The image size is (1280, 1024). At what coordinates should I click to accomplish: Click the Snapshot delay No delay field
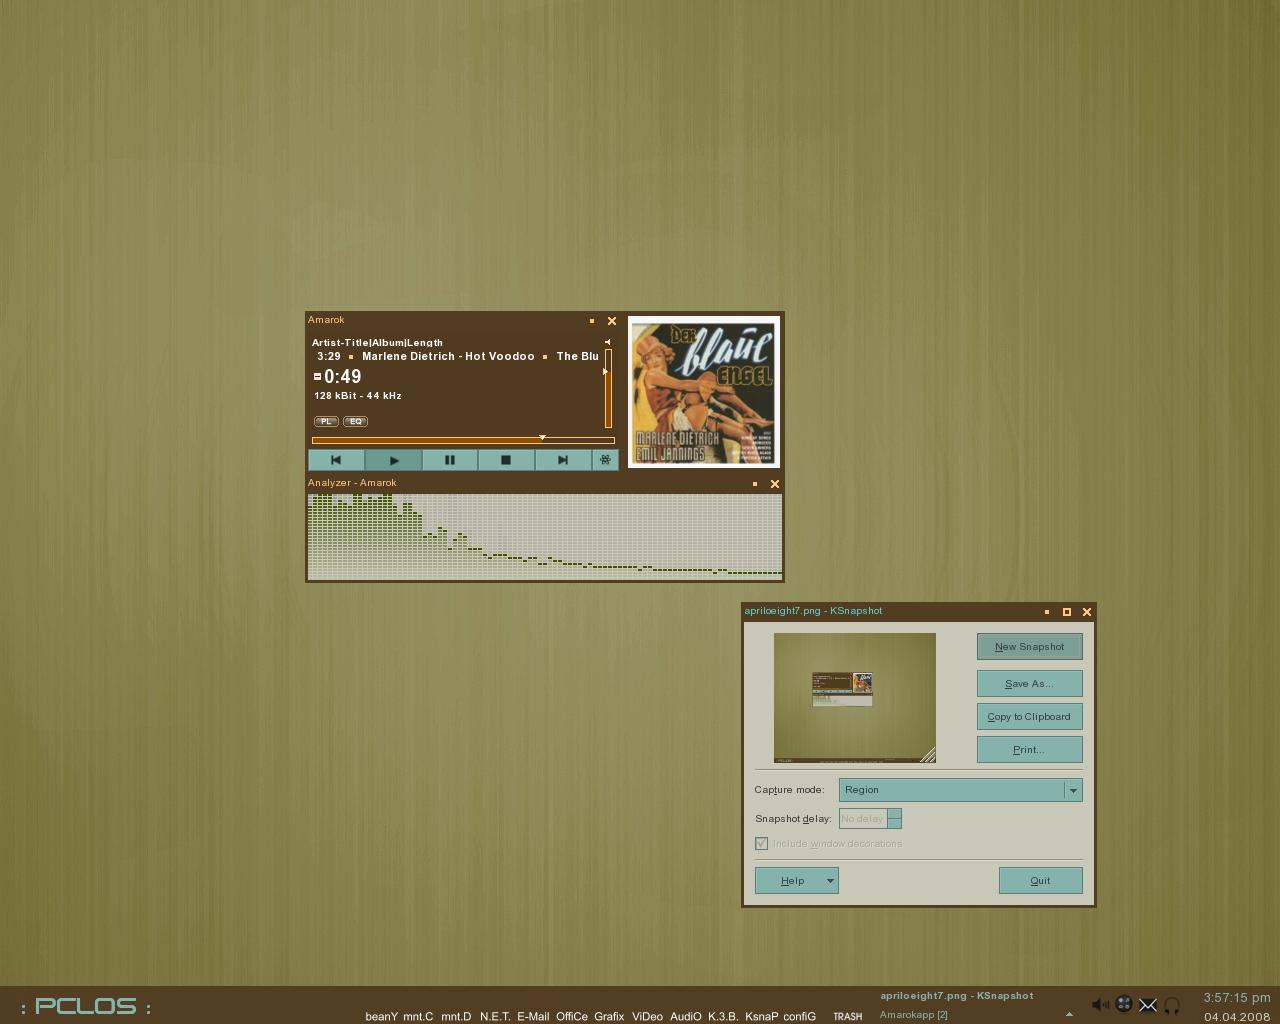pyautogui.click(x=863, y=819)
